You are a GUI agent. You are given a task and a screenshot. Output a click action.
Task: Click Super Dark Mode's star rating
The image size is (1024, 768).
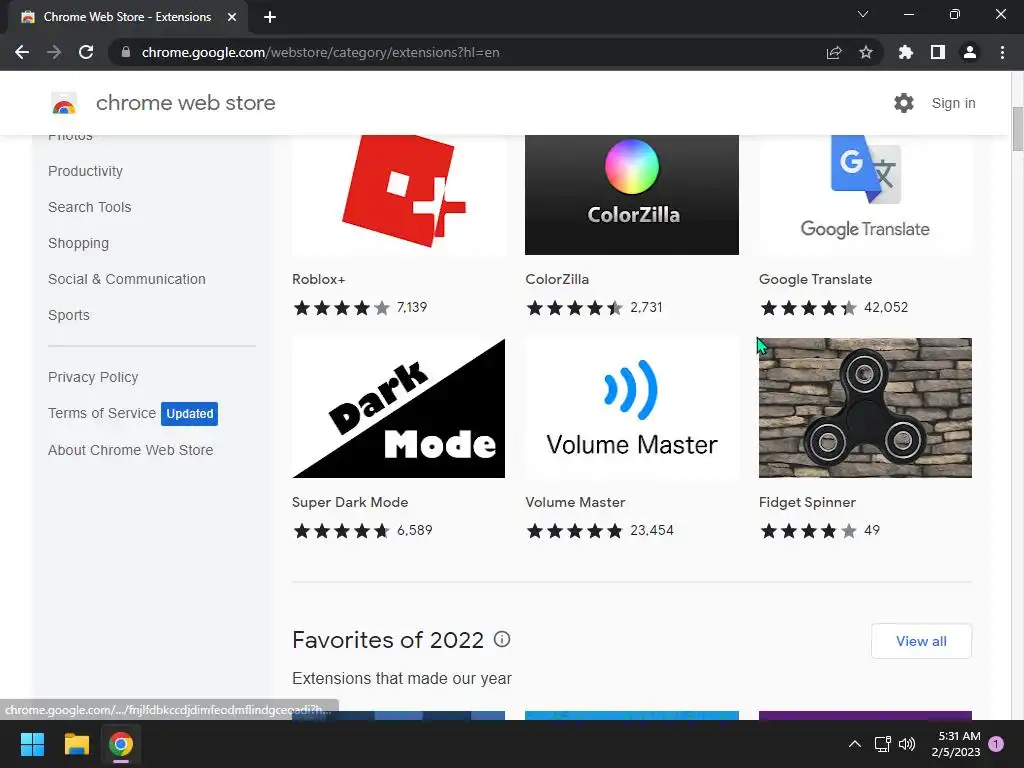(342, 531)
